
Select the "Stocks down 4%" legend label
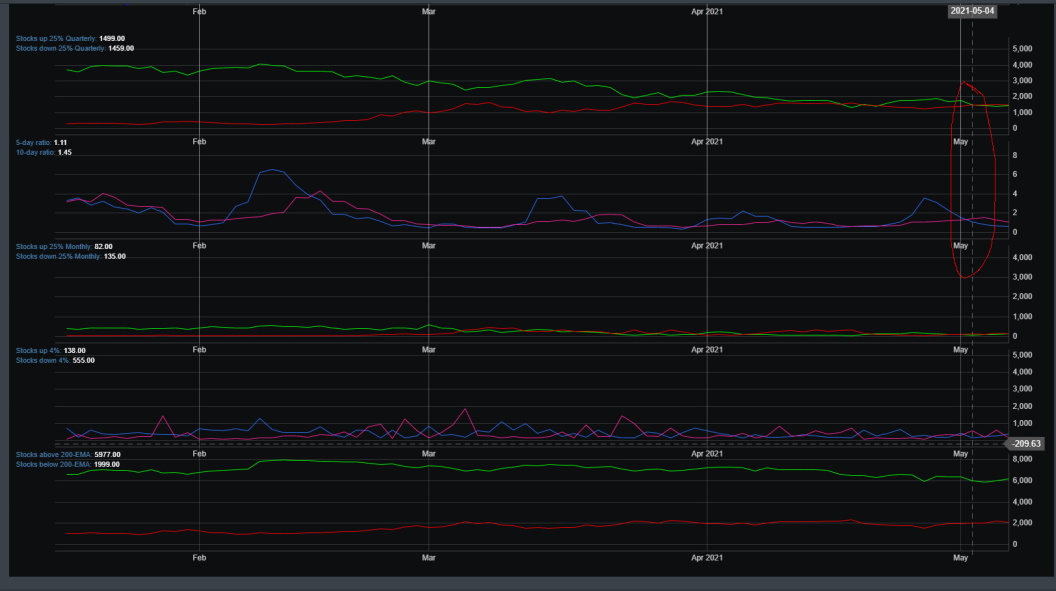43,361
